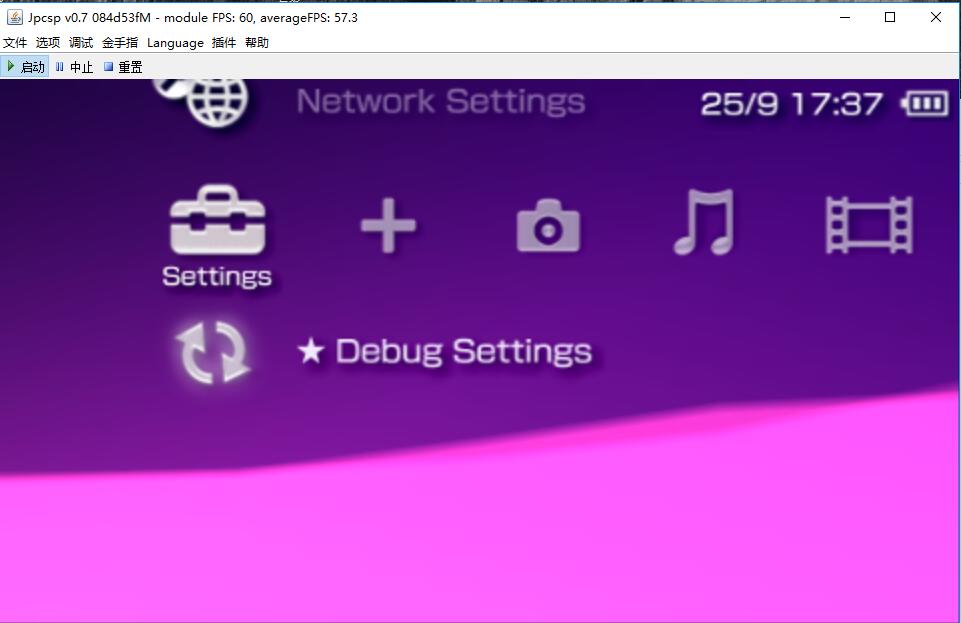The image size is (961, 623).
Task: Click the plus Extras icon
Action: pos(388,225)
